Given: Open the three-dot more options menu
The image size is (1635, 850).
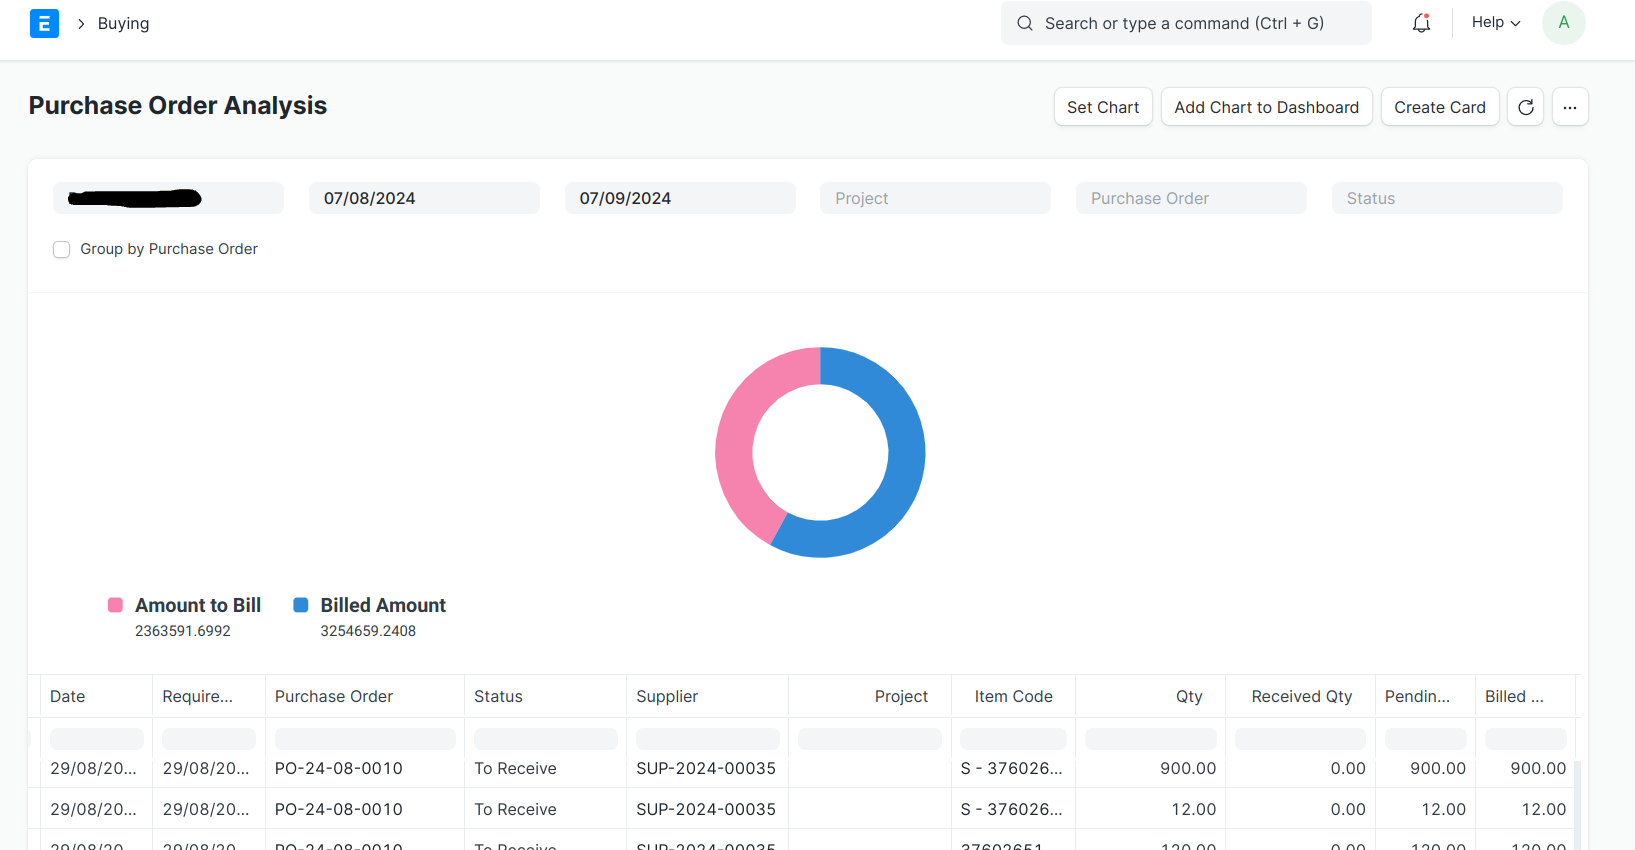Looking at the screenshot, I should point(1570,107).
